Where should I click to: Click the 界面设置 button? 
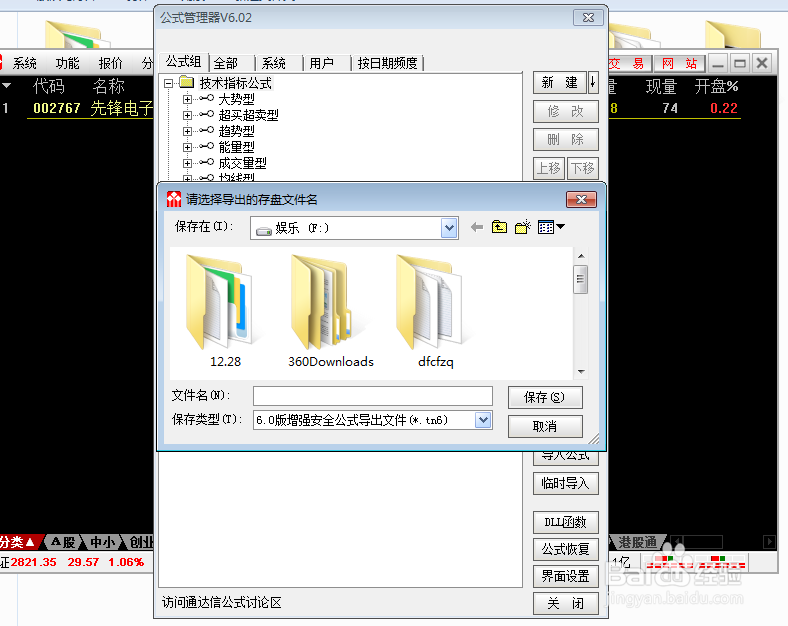point(566,576)
